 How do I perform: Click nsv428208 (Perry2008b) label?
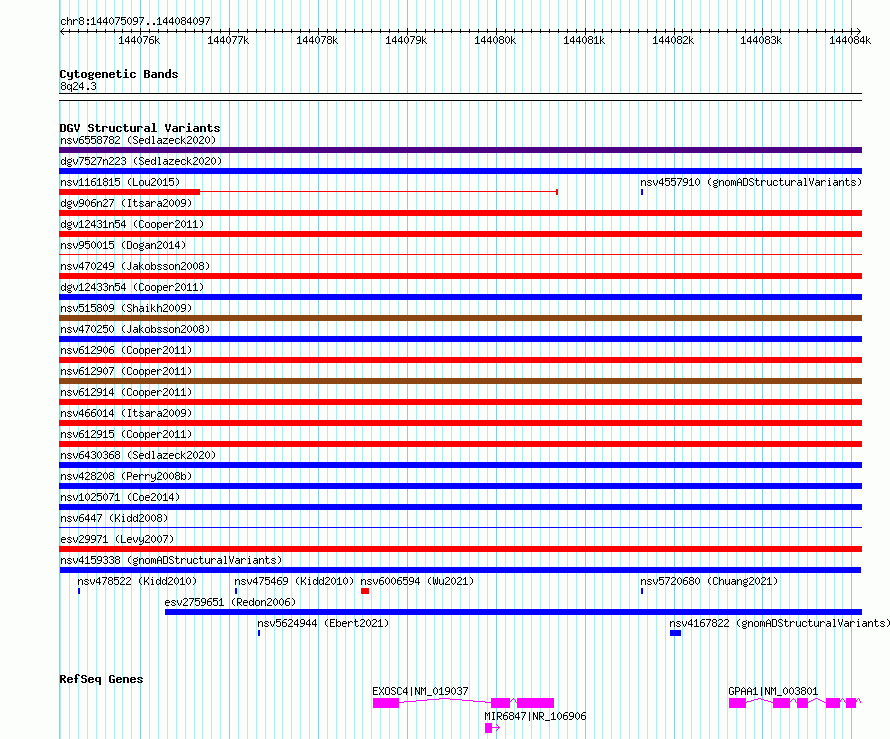click(x=126, y=476)
